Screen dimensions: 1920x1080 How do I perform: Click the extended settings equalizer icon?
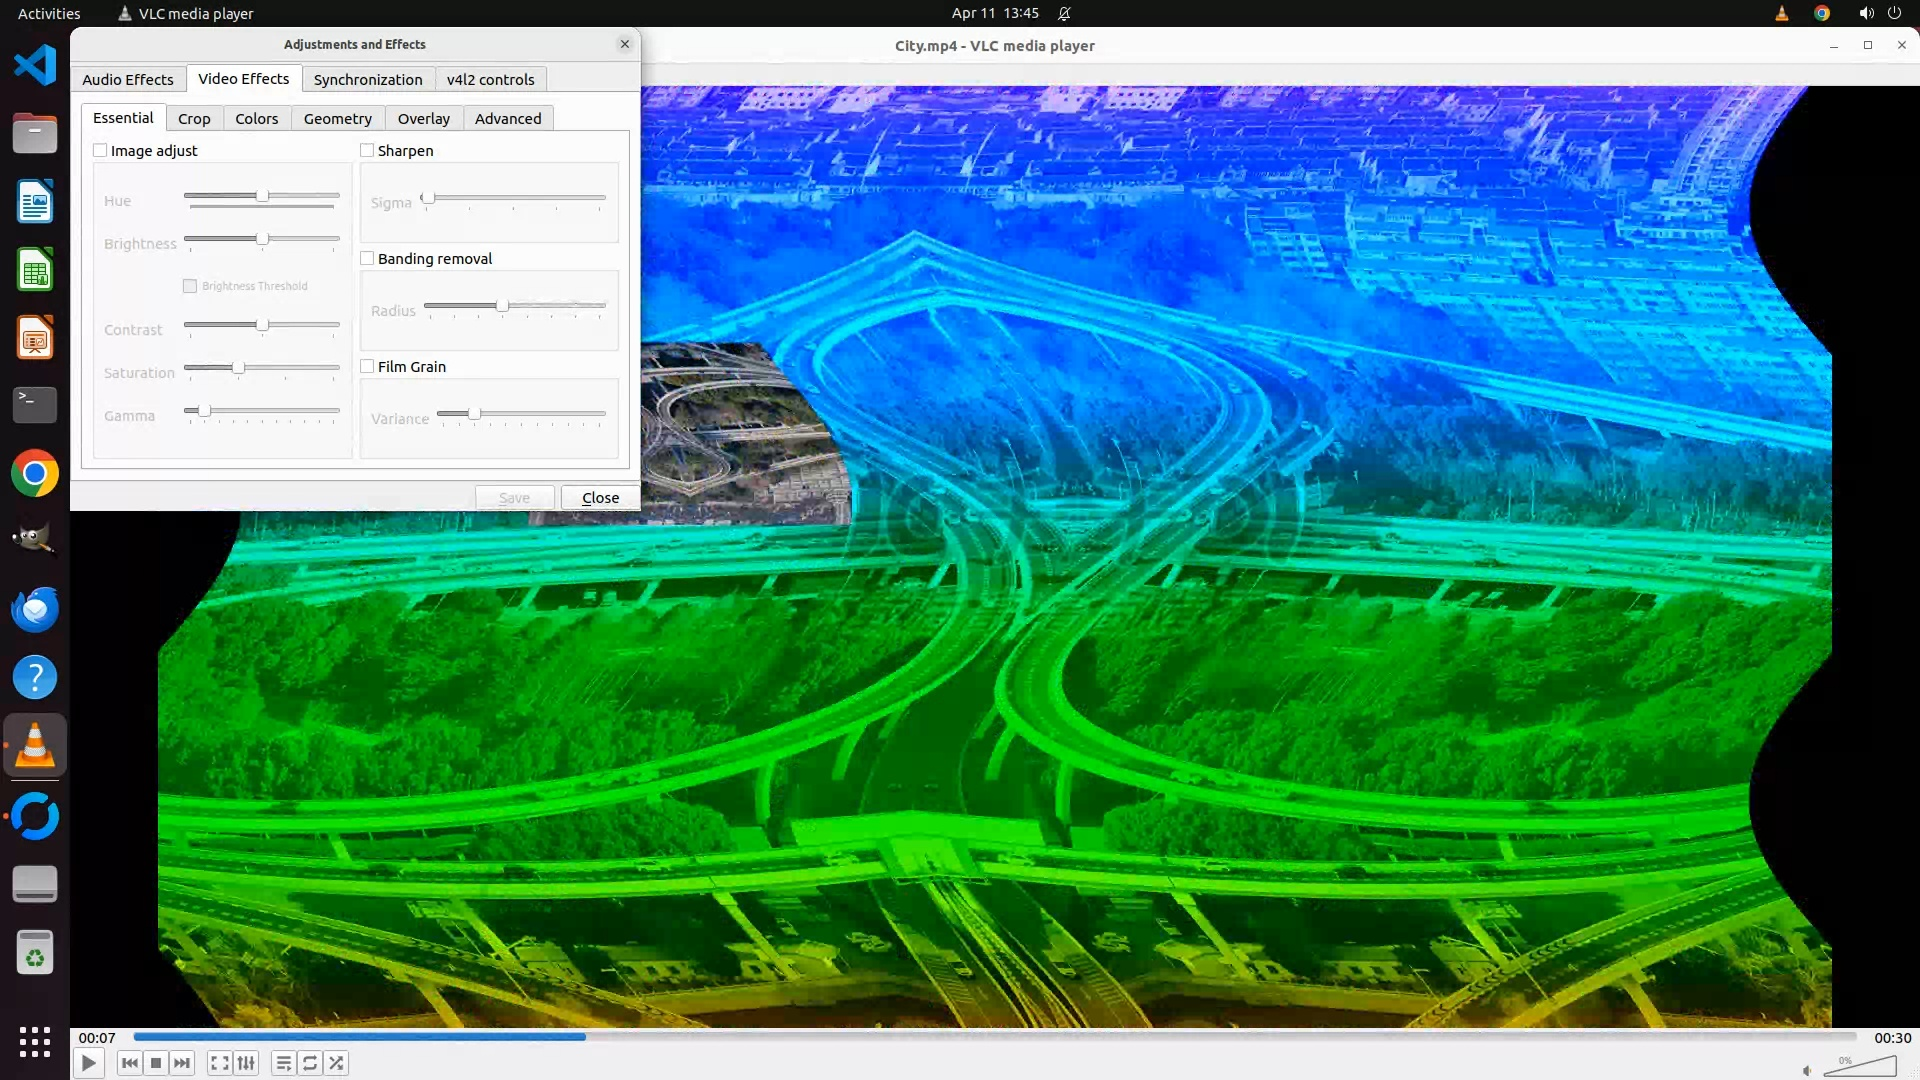[246, 1063]
